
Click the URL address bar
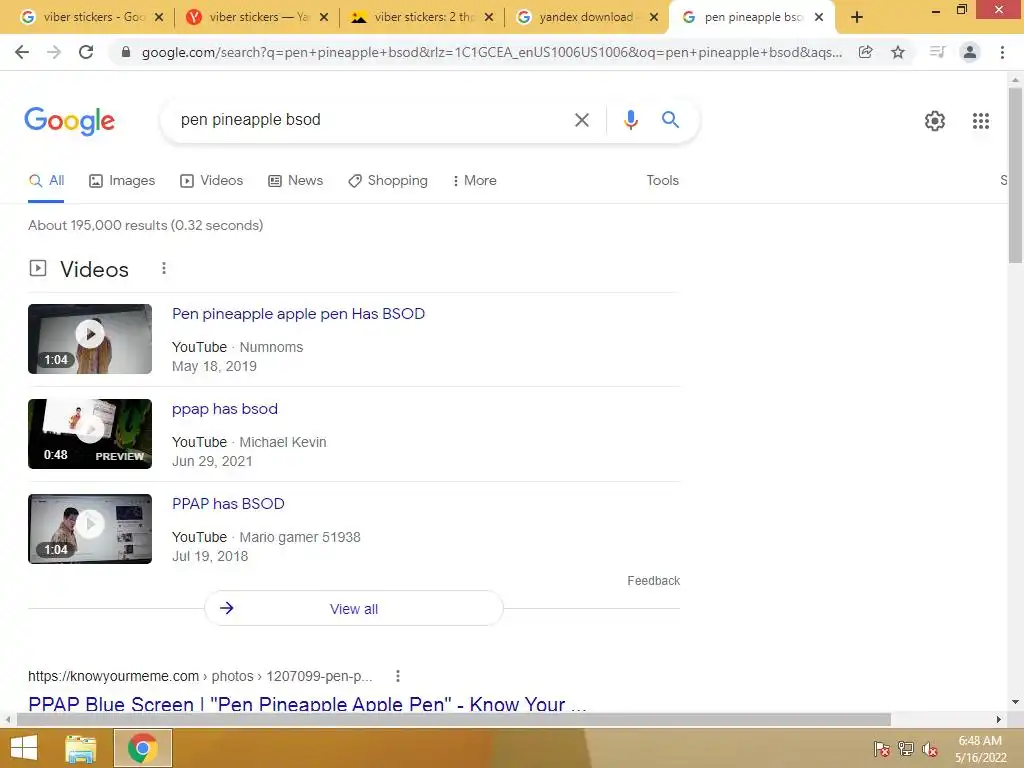tap(491, 52)
